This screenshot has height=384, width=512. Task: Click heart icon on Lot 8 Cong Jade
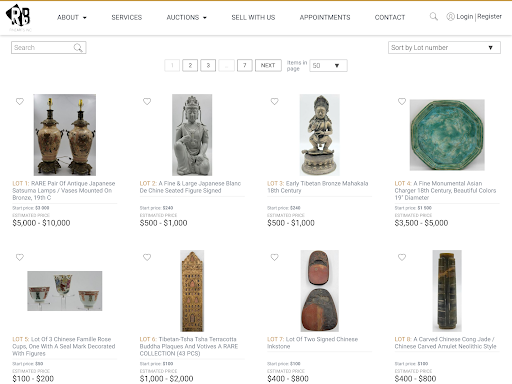pos(402,257)
